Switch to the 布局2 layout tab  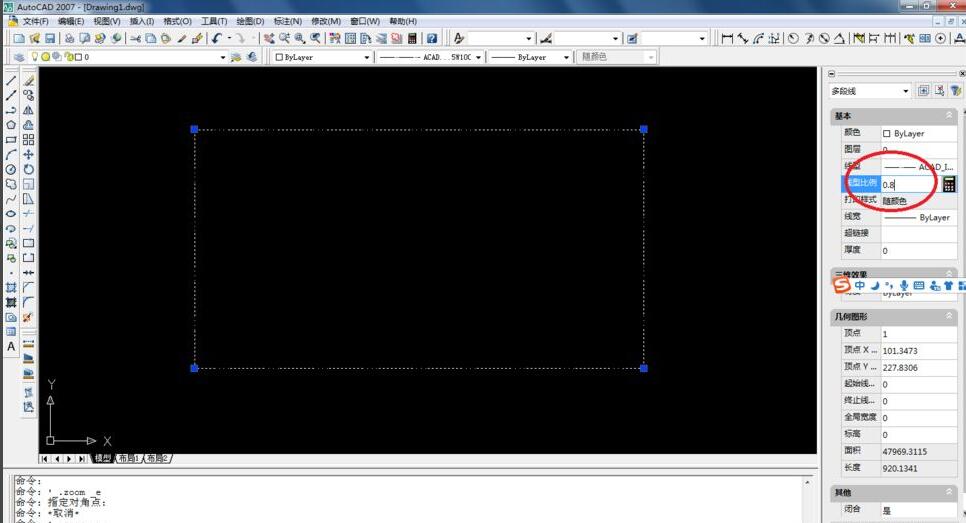[x=157, y=458]
